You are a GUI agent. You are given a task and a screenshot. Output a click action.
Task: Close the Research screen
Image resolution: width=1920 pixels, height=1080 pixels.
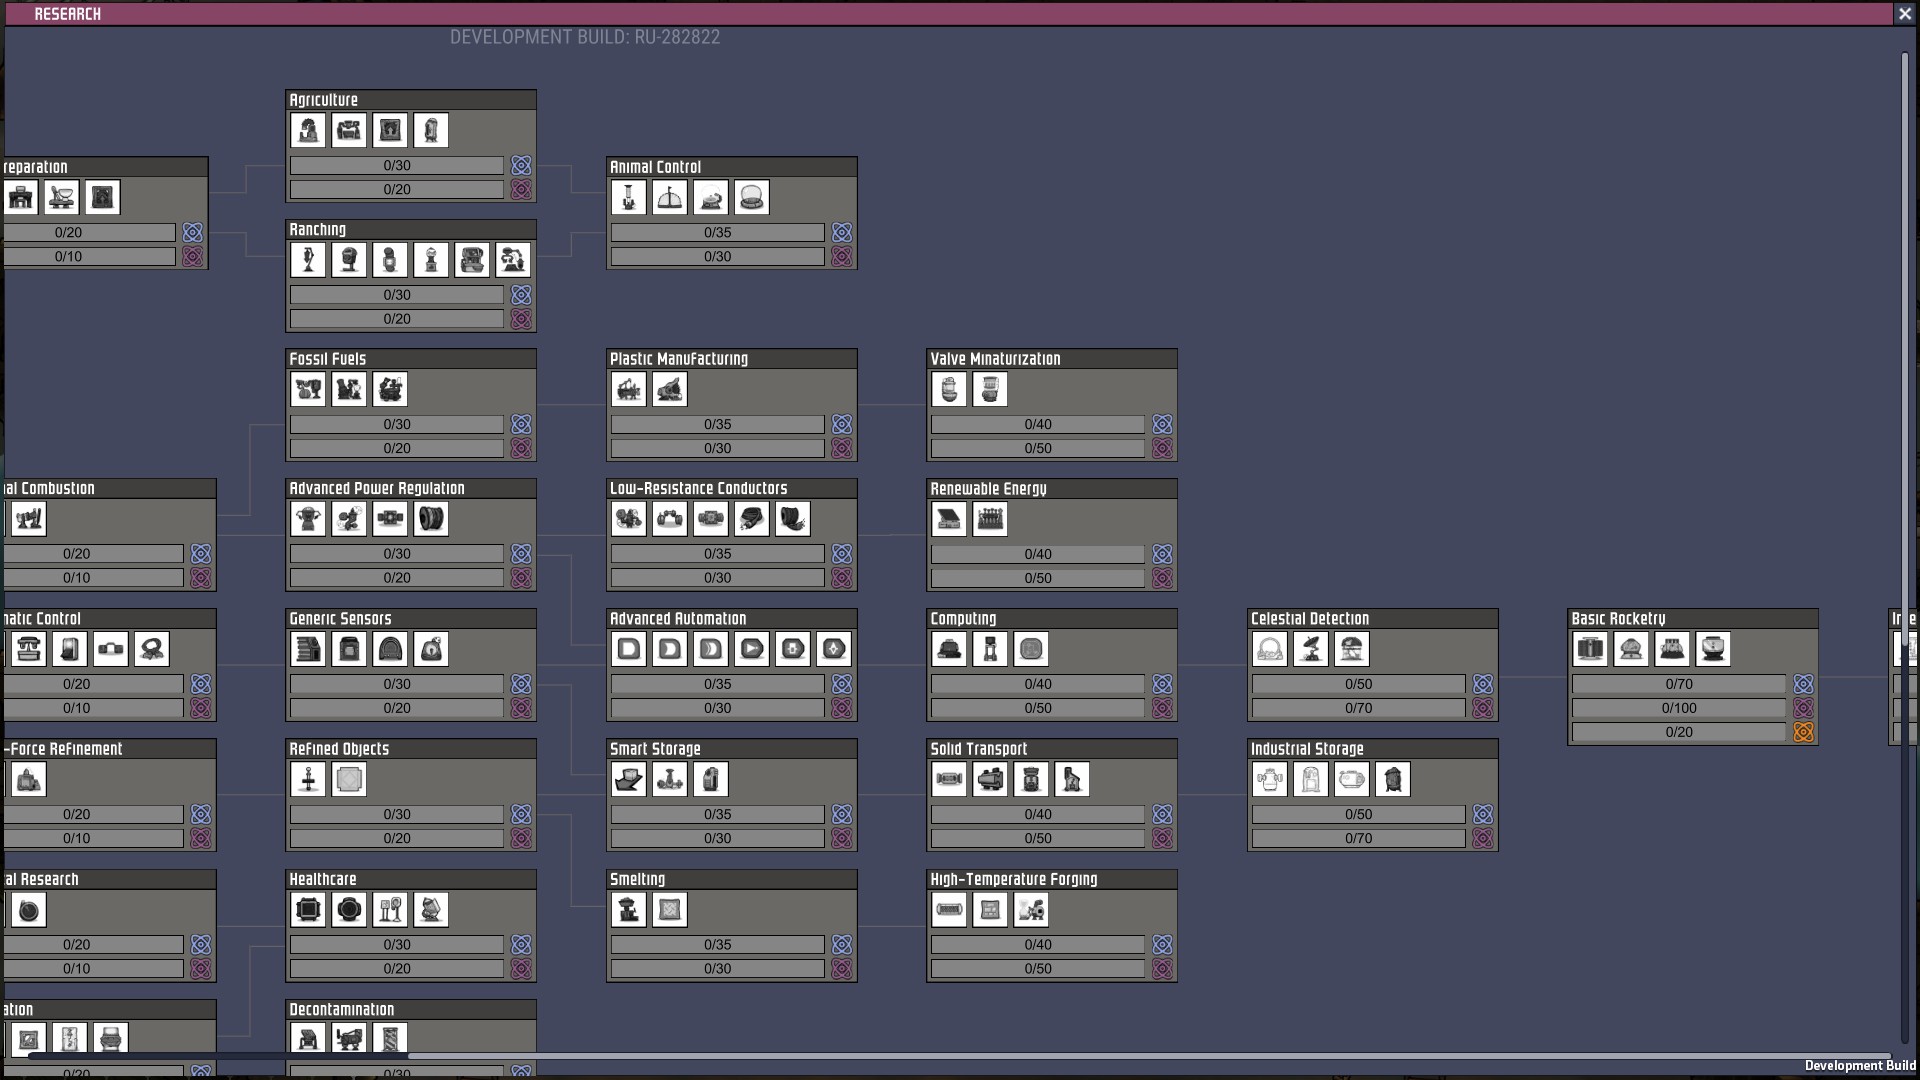coord(1904,13)
